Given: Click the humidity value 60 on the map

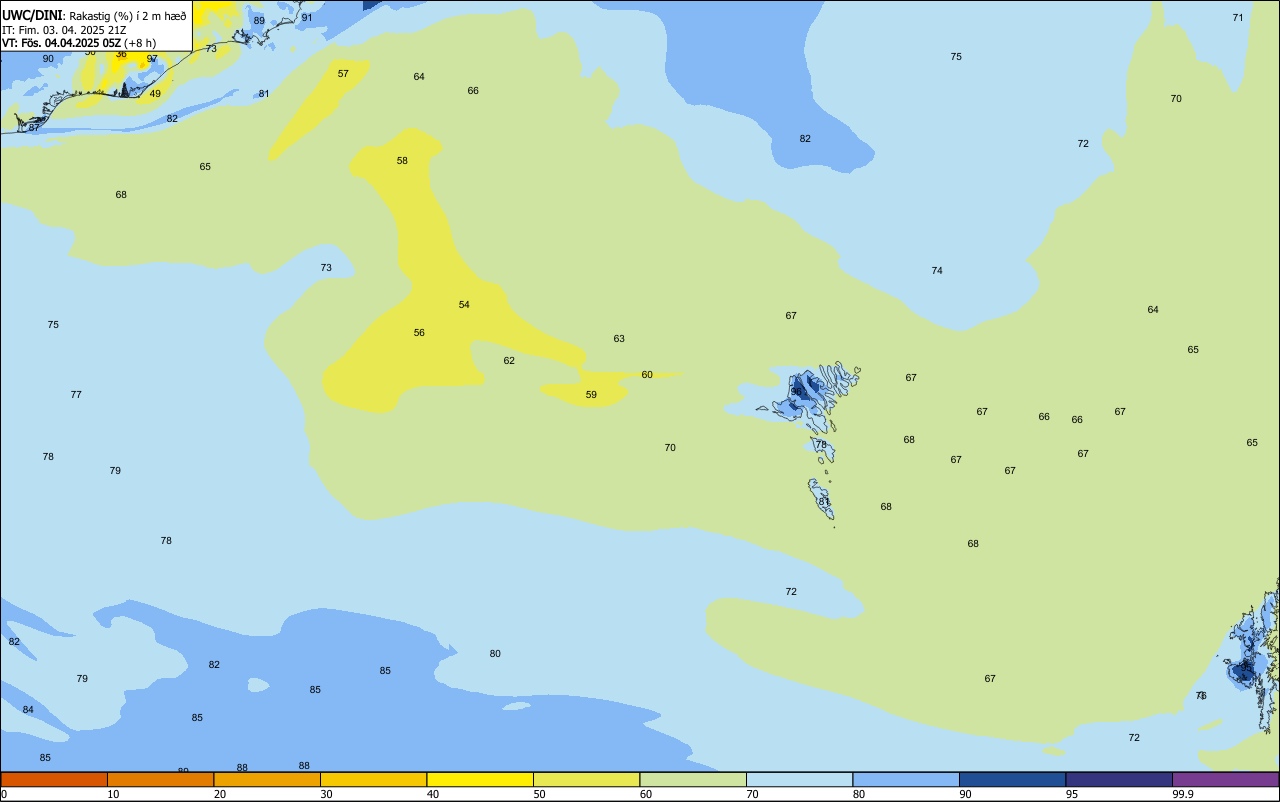Looking at the screenshot, I should click(x=647, y=375).
